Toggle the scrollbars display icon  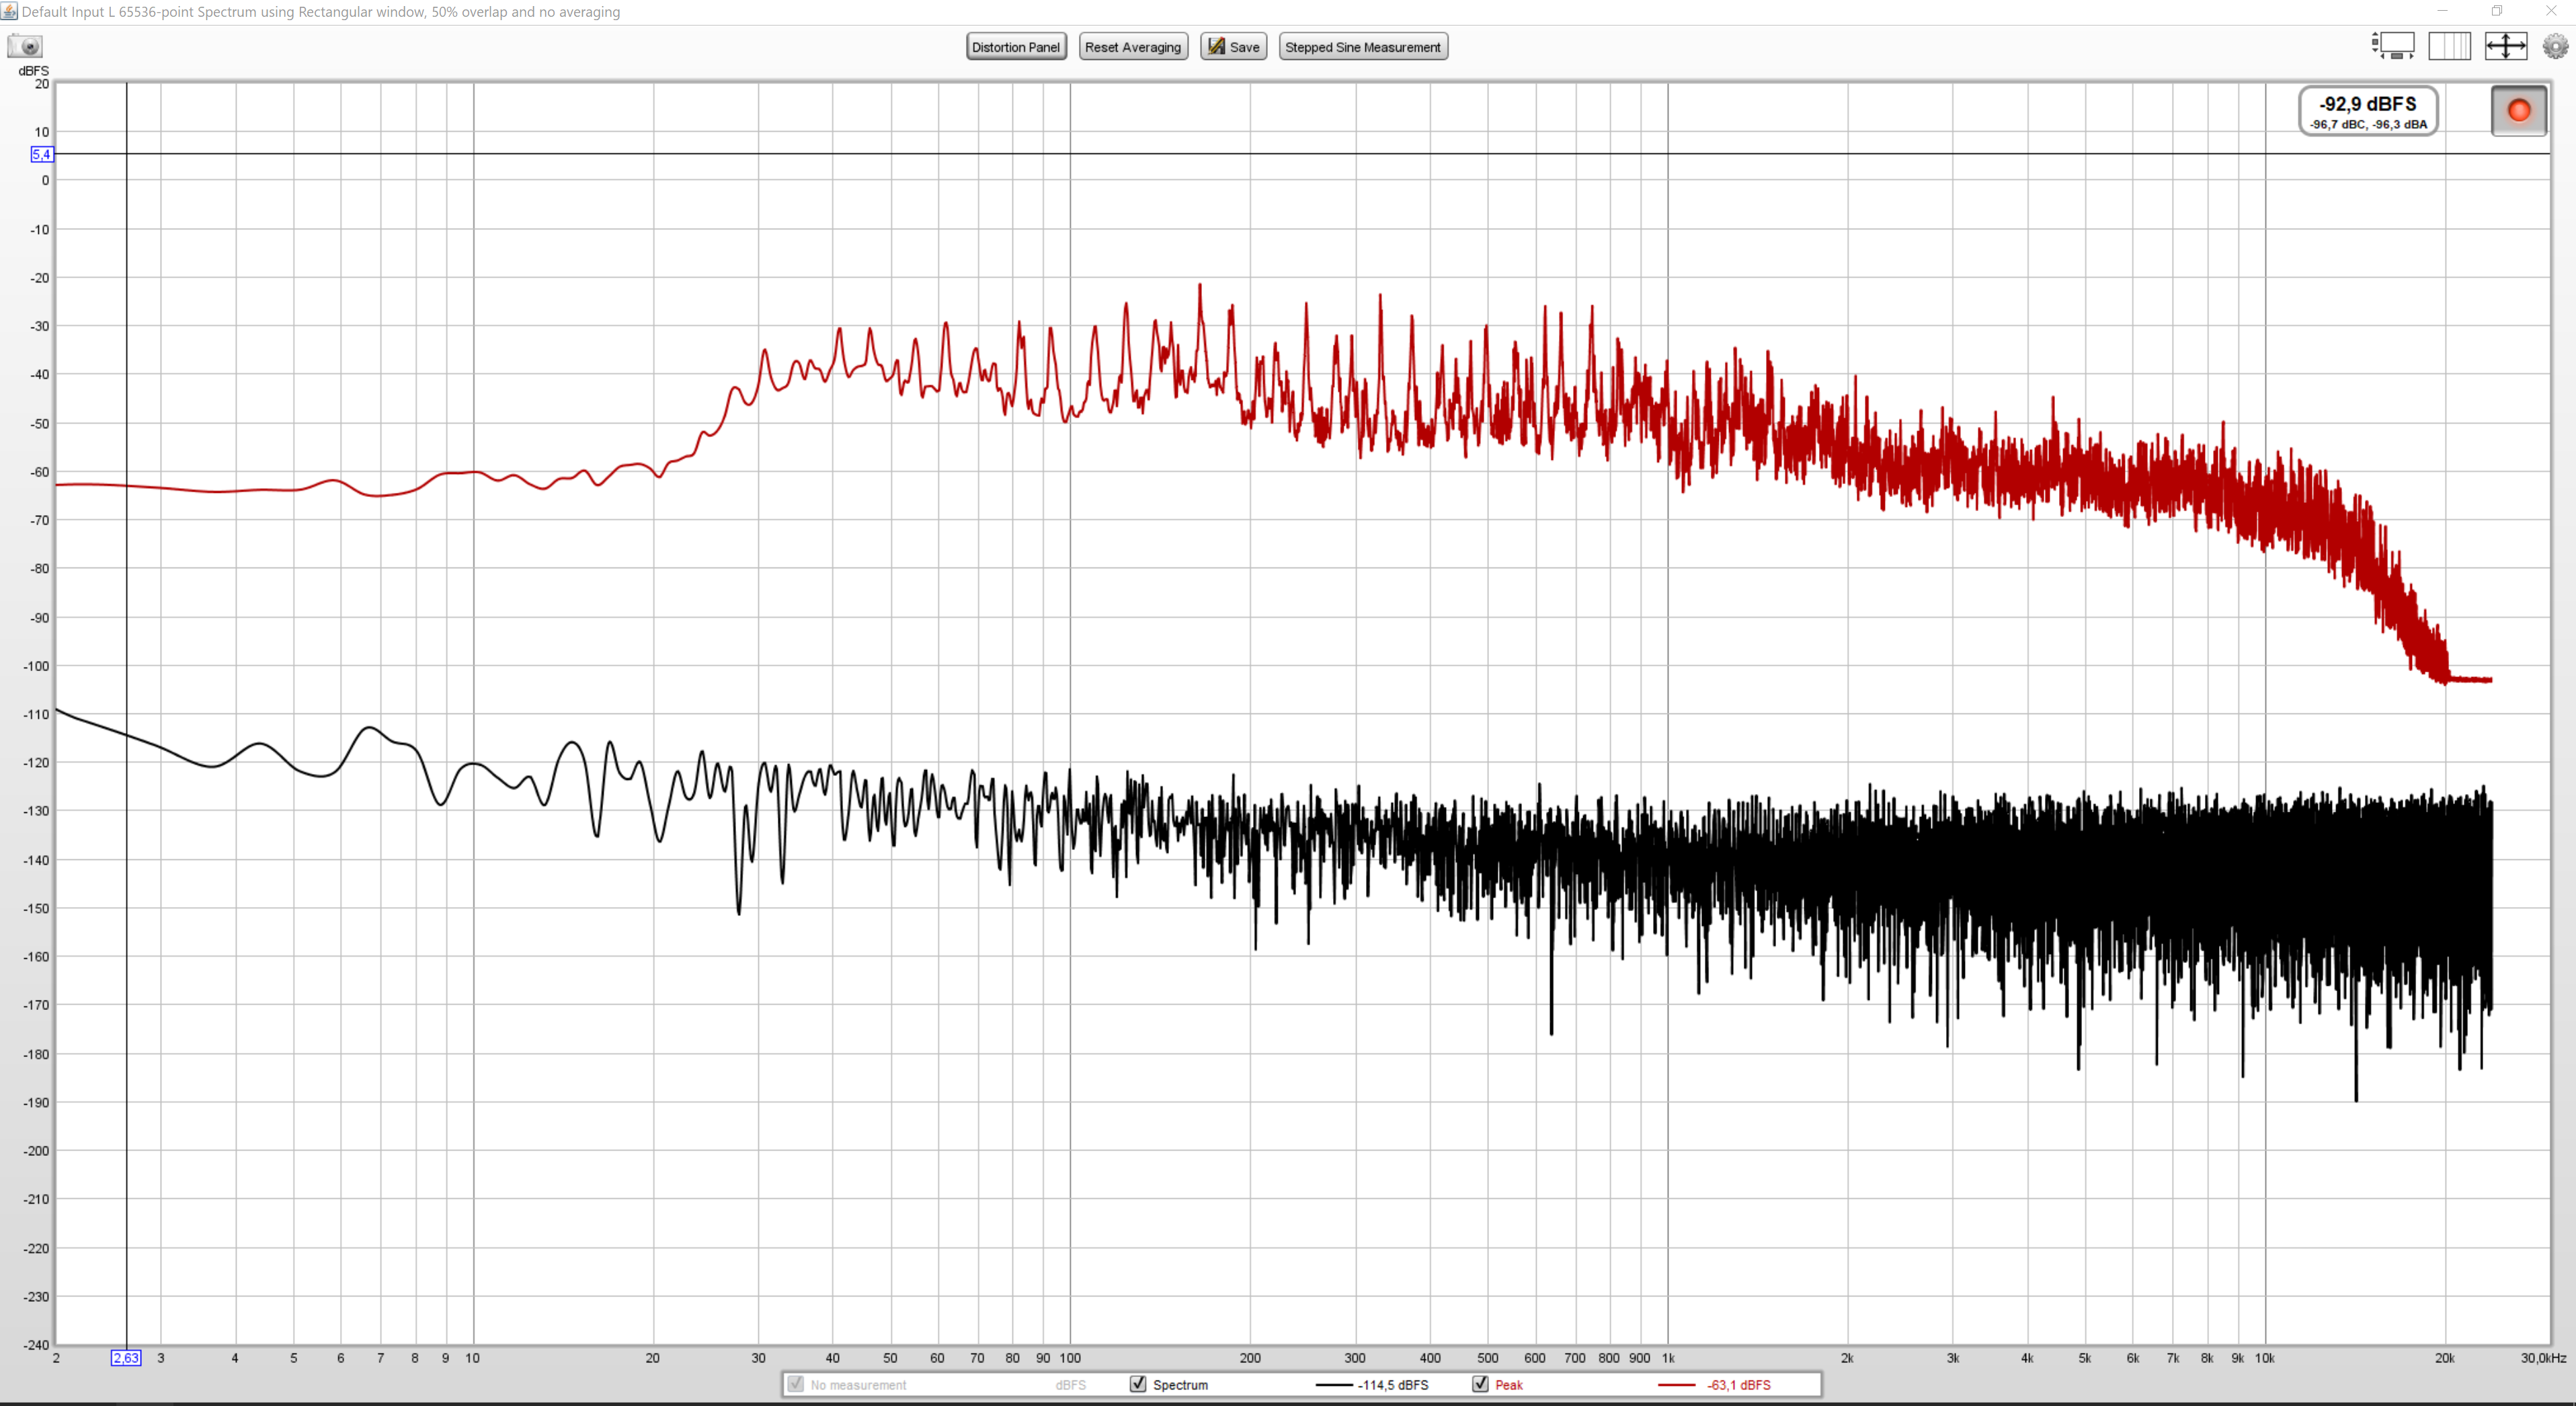[x=2393, y=46]
